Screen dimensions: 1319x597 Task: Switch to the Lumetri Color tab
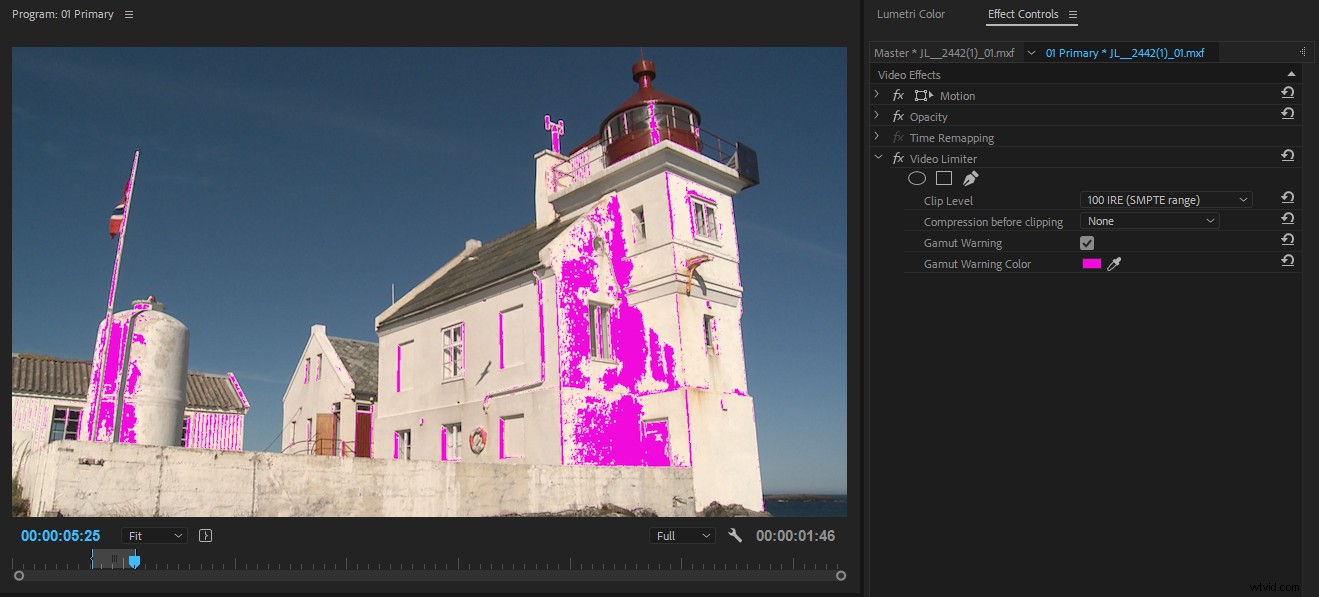pyautogui.click(x=911, y=14)
